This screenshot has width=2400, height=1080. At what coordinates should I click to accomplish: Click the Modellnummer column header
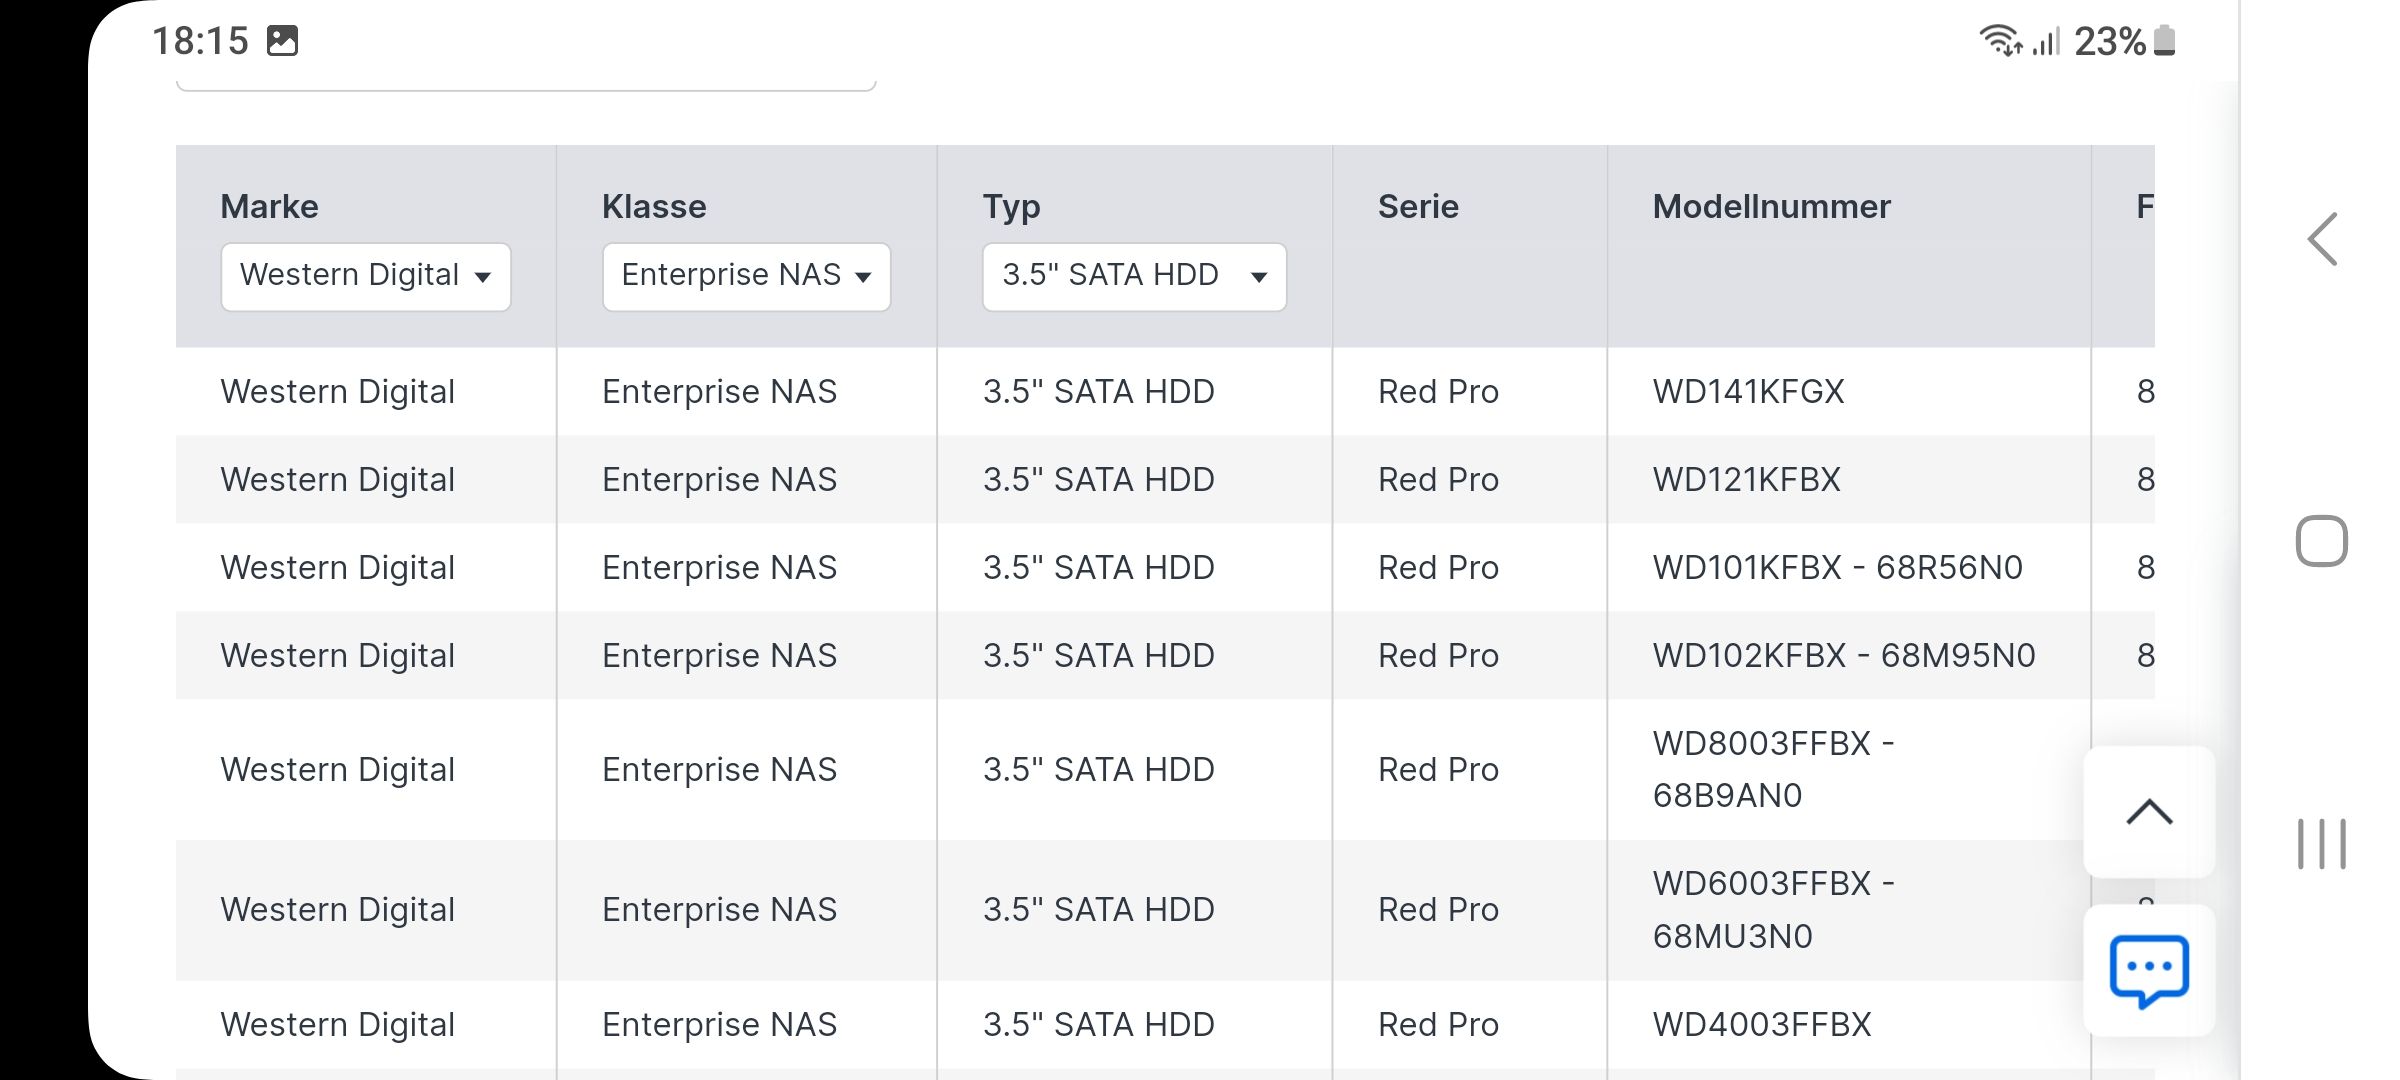click(1771, 206)
